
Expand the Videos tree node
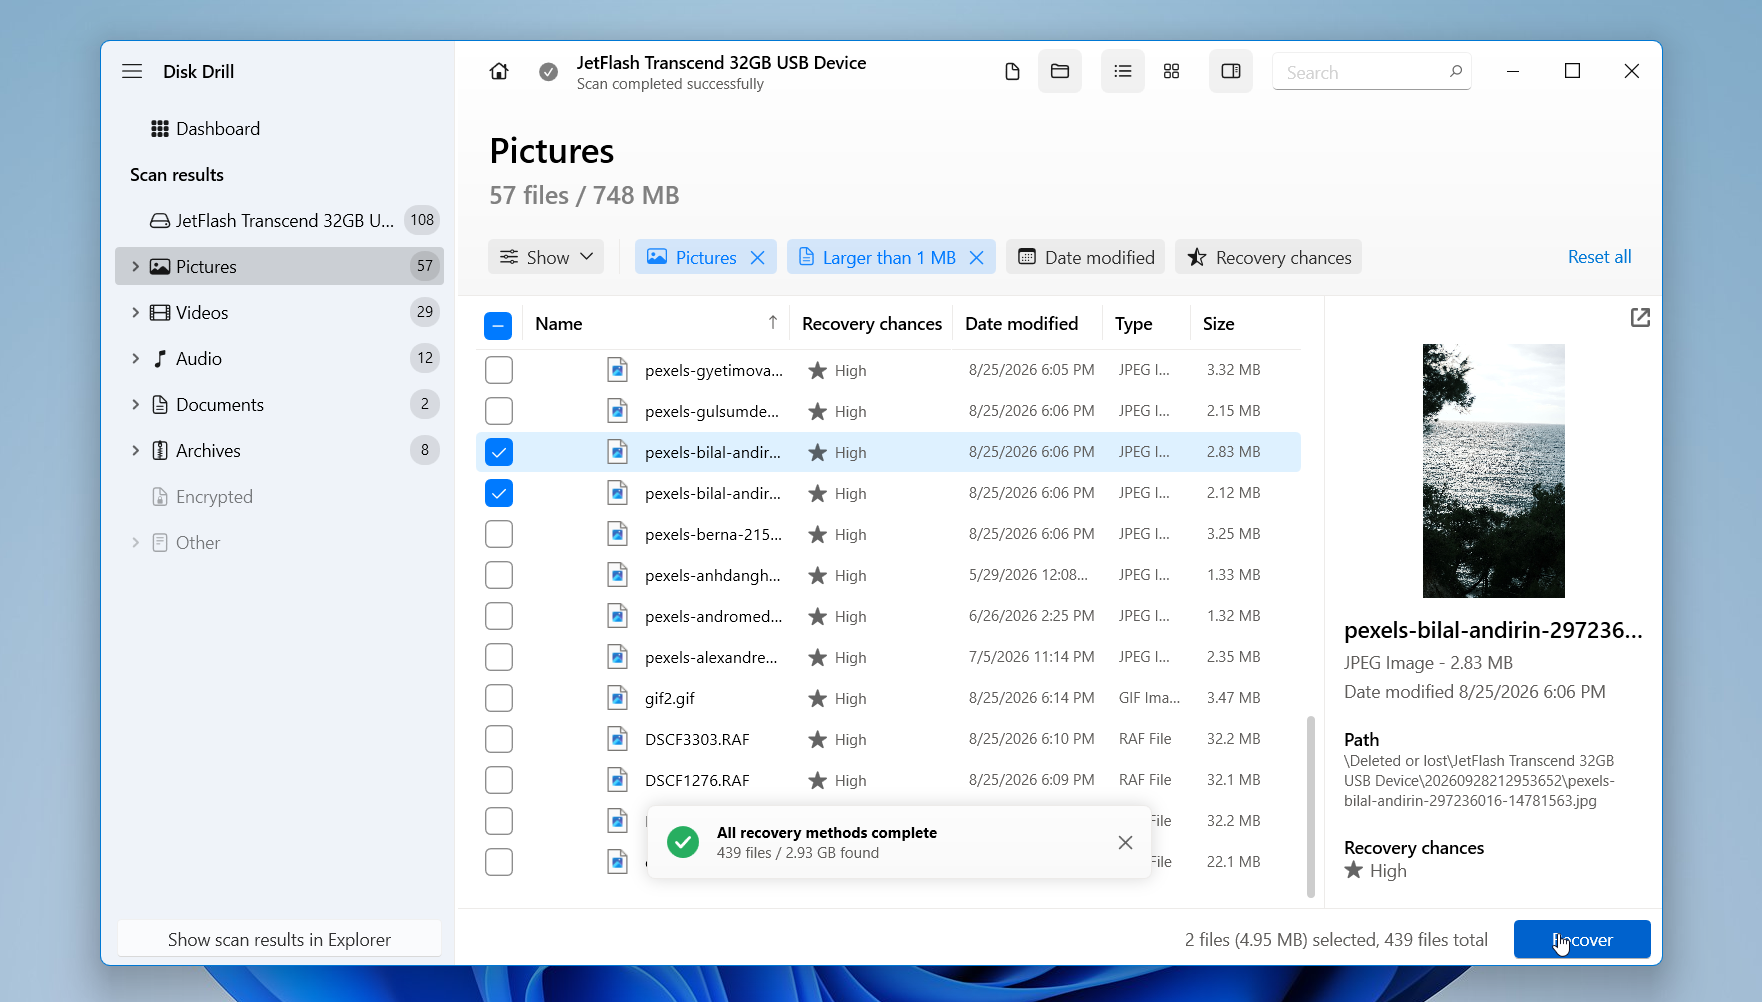coord(135,312)
